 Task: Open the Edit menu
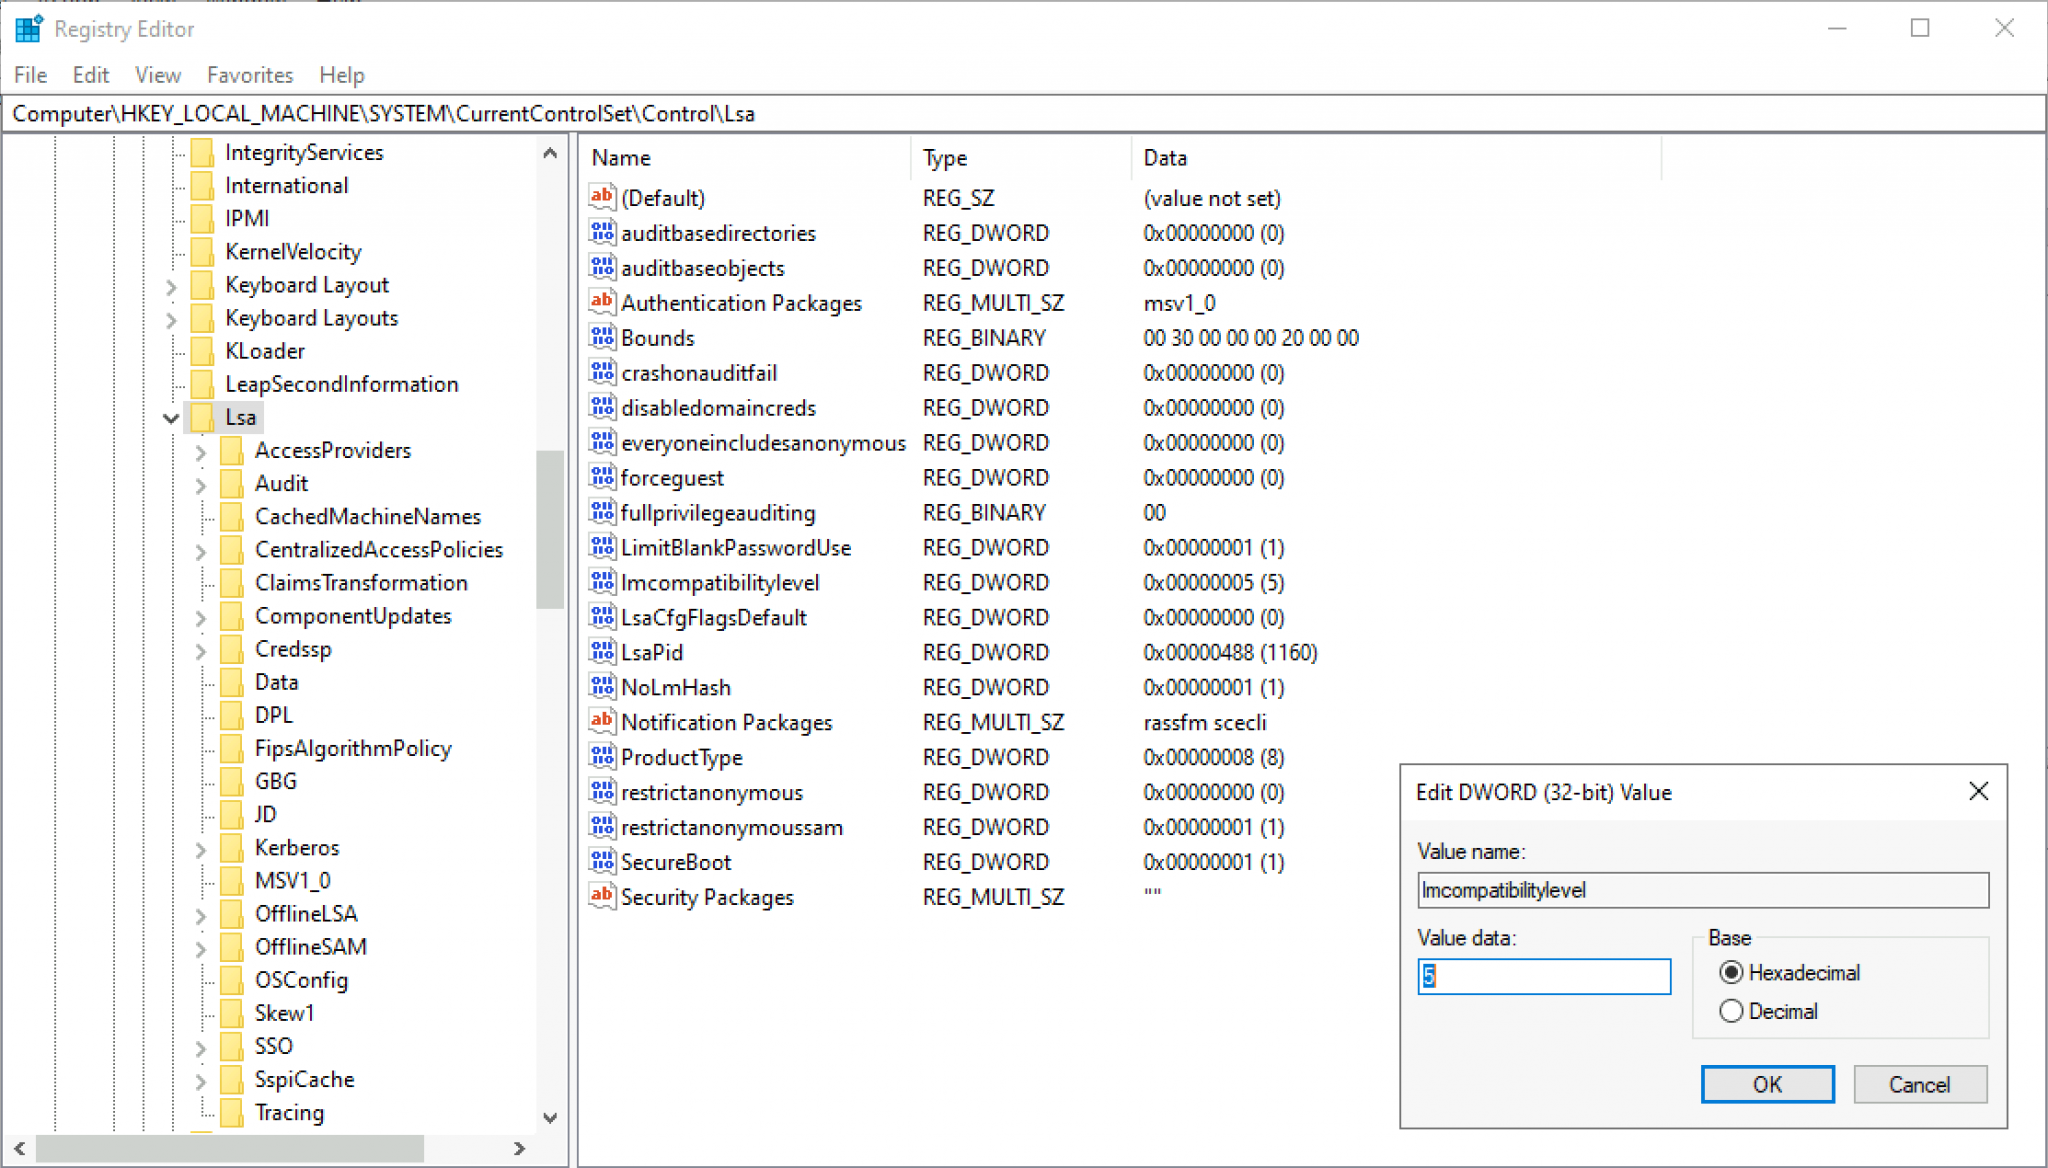click(x=90, y=75)
